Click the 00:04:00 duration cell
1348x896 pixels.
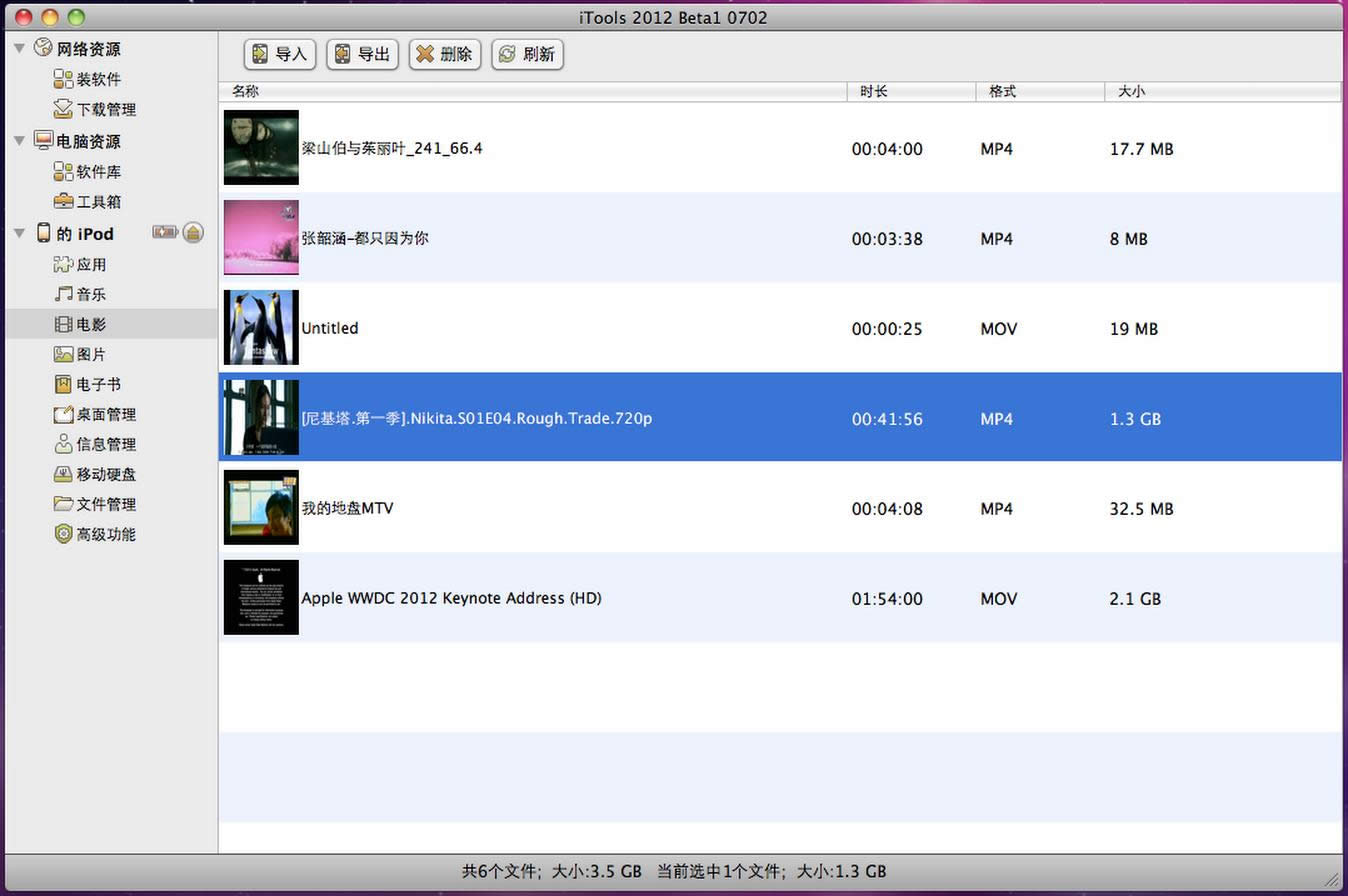pyautogui.click(x=887, y=149)
